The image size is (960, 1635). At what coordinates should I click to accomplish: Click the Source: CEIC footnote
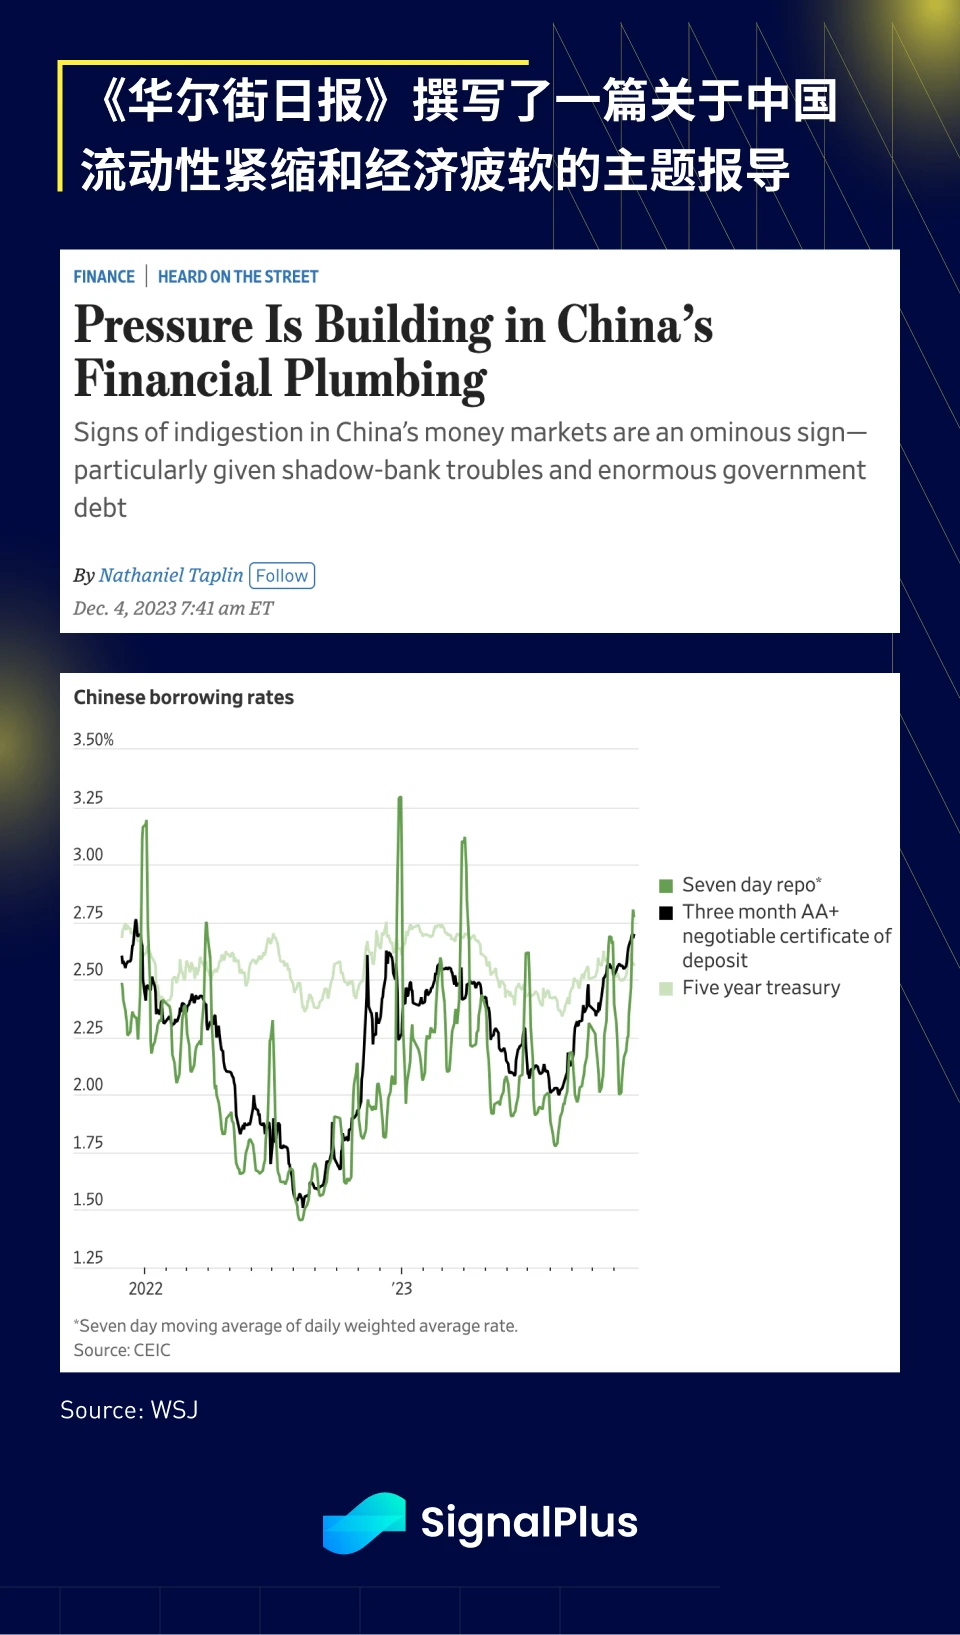(x=122, y=1350)
